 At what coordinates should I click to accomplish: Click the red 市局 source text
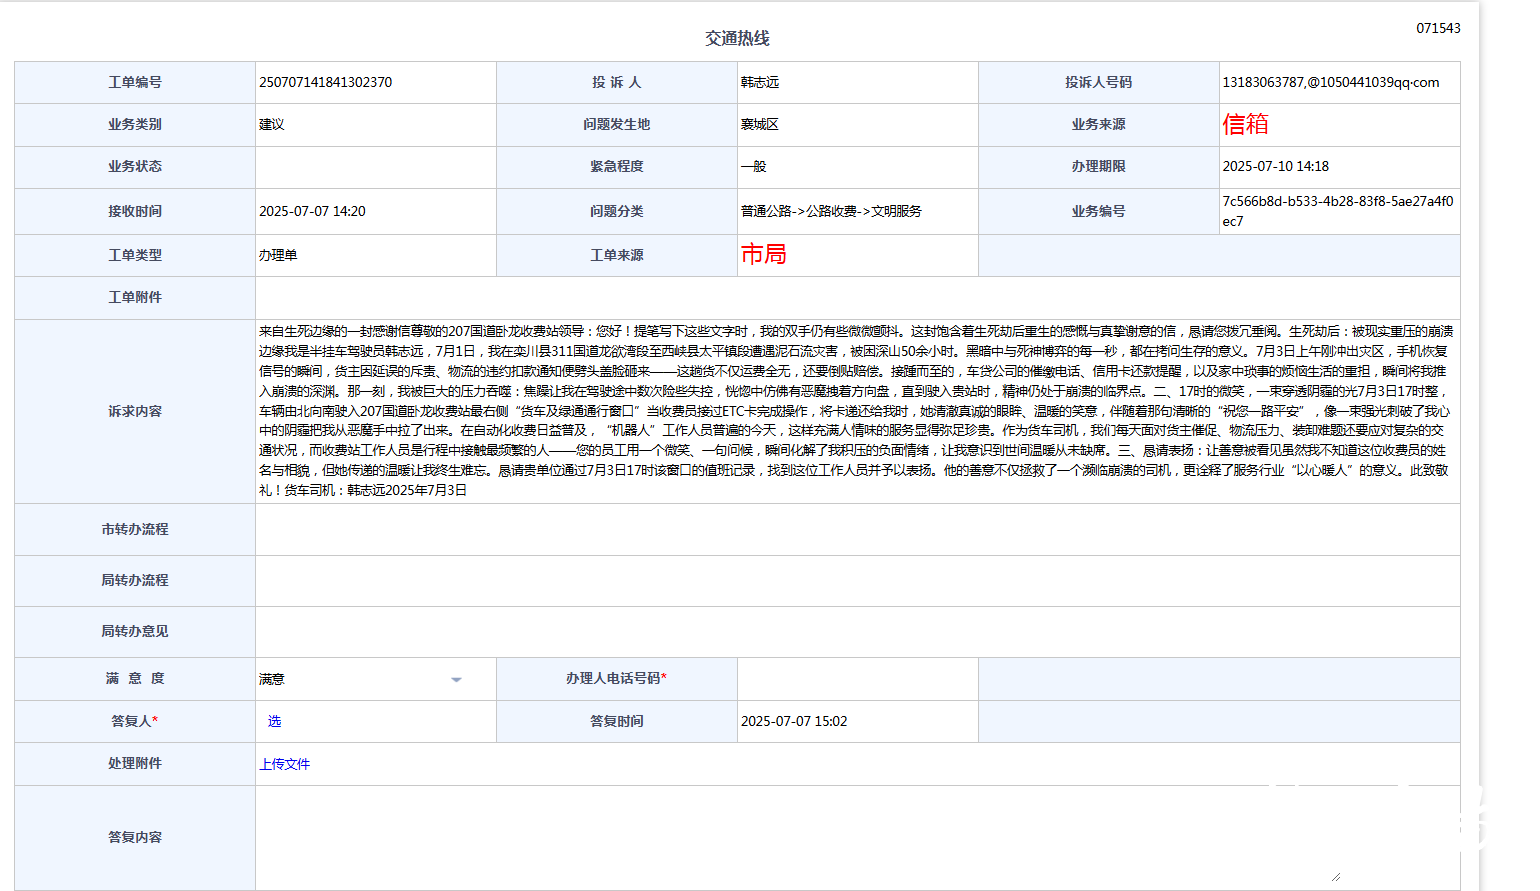pyautogui.click(x=763, y=254)
